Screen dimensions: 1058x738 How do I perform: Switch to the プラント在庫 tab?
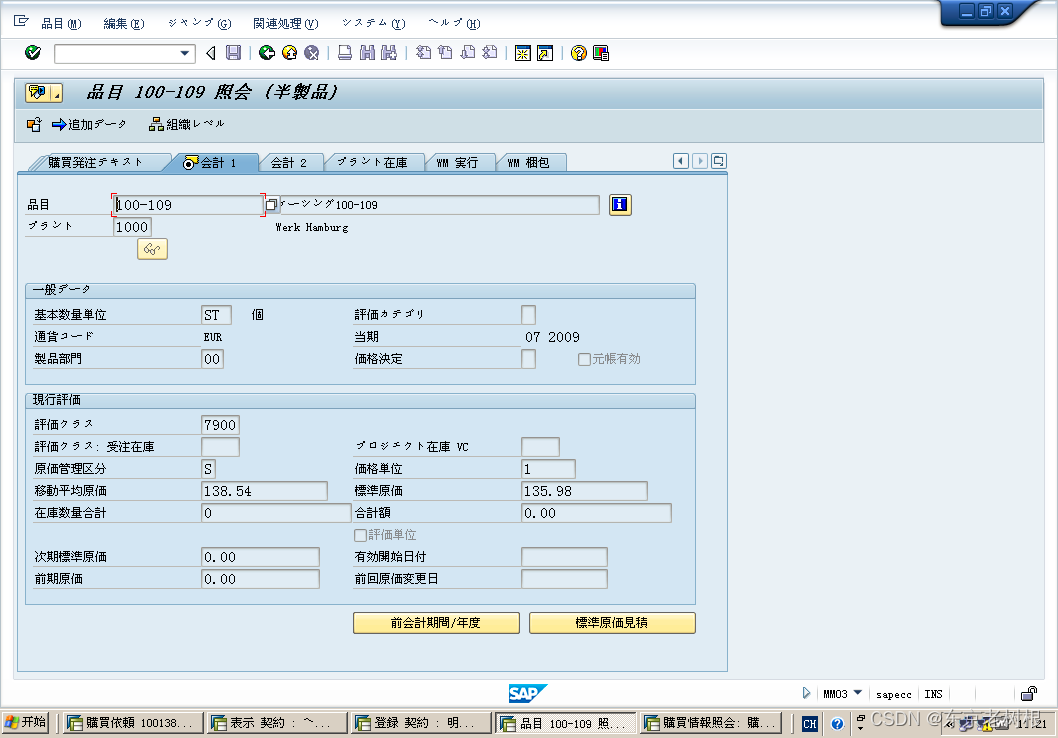[x=372, y=163]
